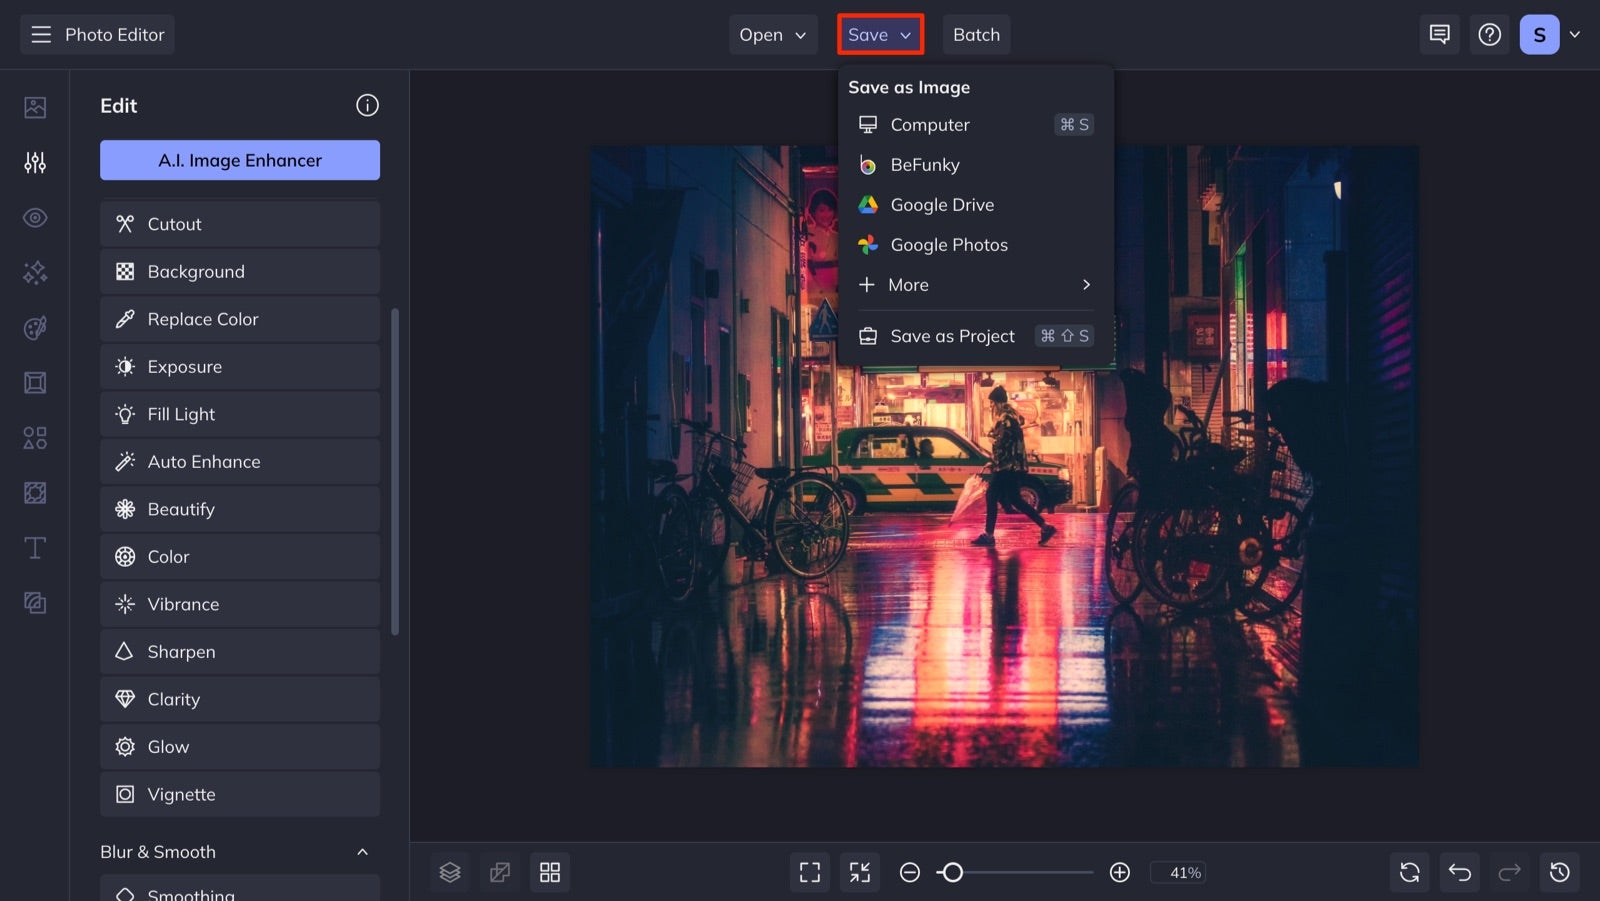
Task: Click the help question mark icon
Action: [1489, 34]
